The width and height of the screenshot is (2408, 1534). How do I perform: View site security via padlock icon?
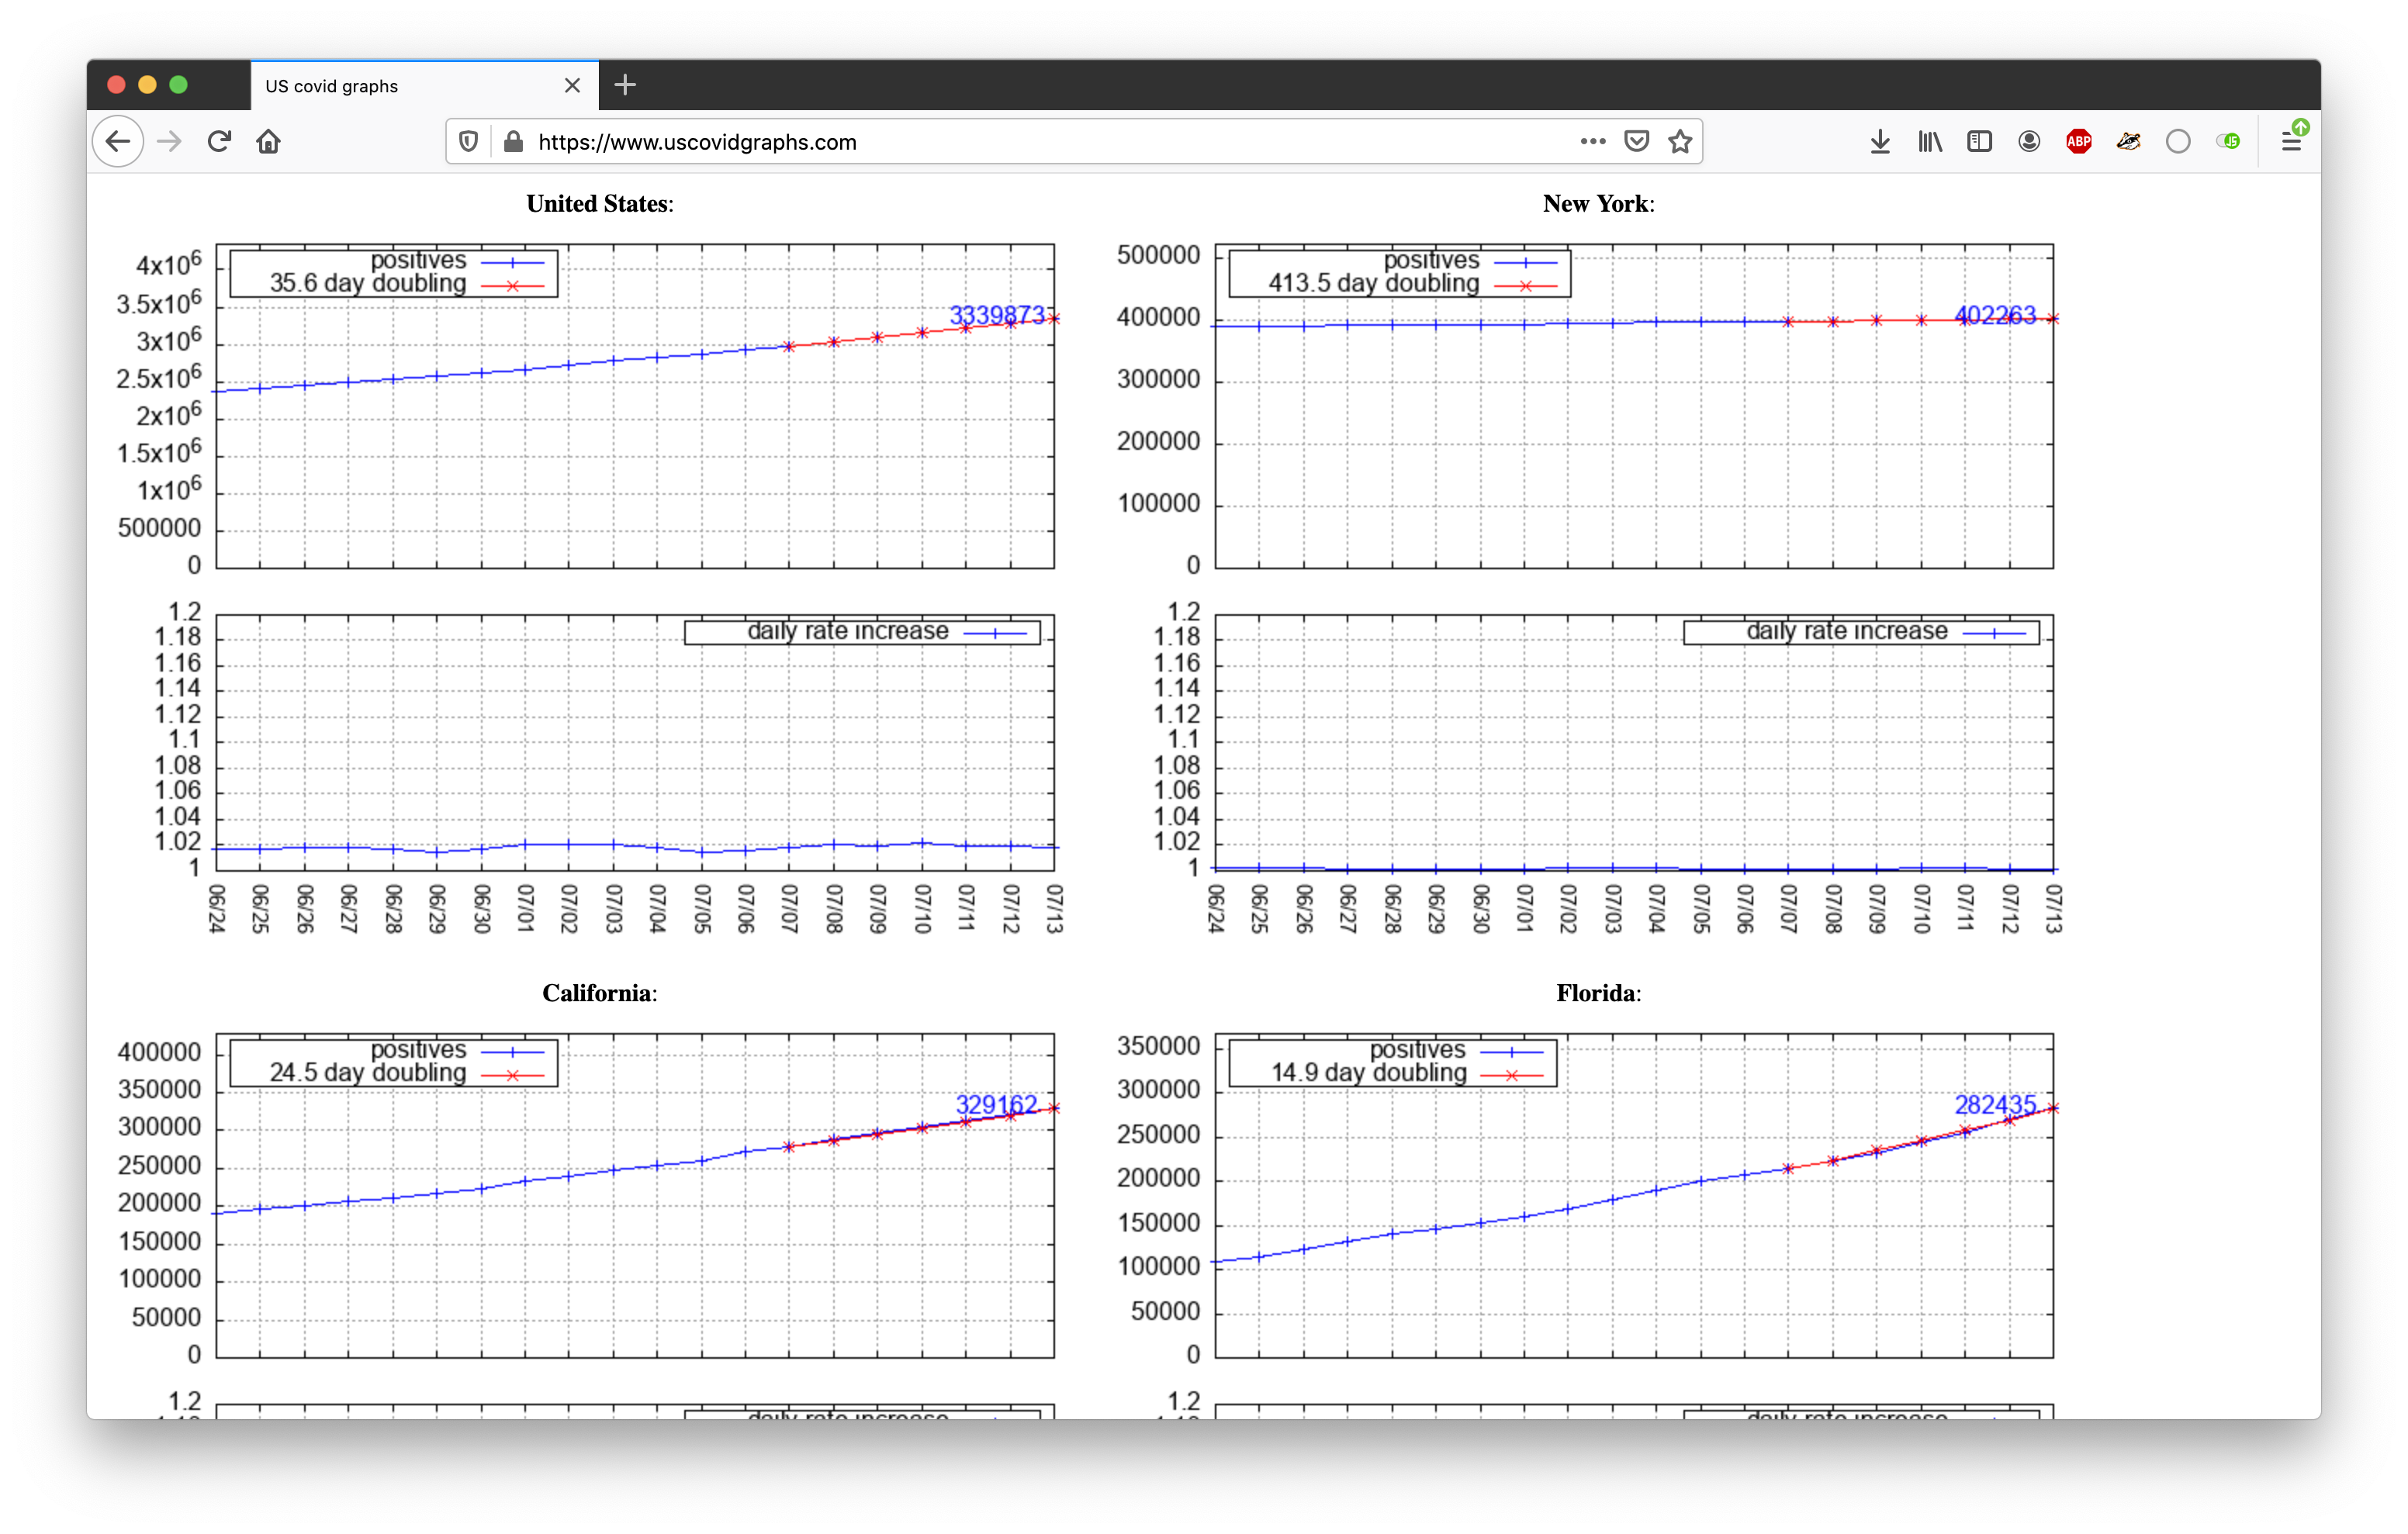tap(513, 142)
